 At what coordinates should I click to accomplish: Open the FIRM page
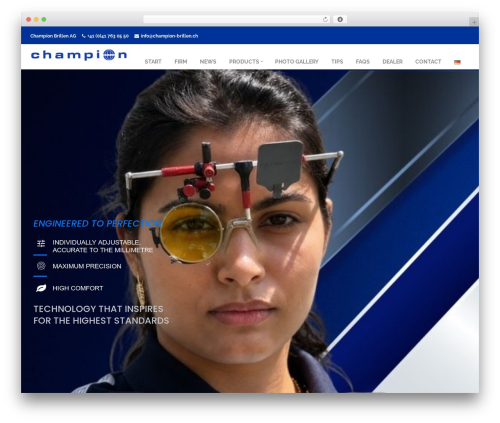click(x=181, y=62)
